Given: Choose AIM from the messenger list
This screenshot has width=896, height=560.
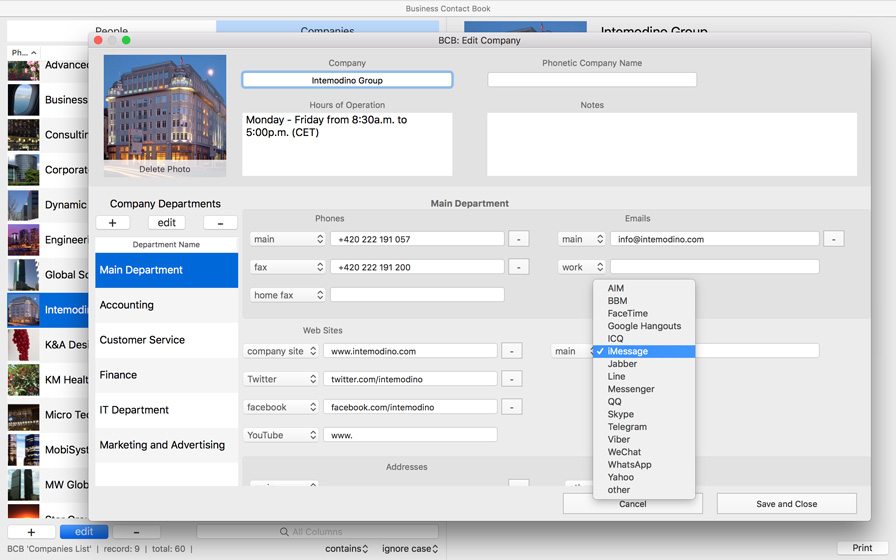Looking at the screenshot, I should point(644,288).
